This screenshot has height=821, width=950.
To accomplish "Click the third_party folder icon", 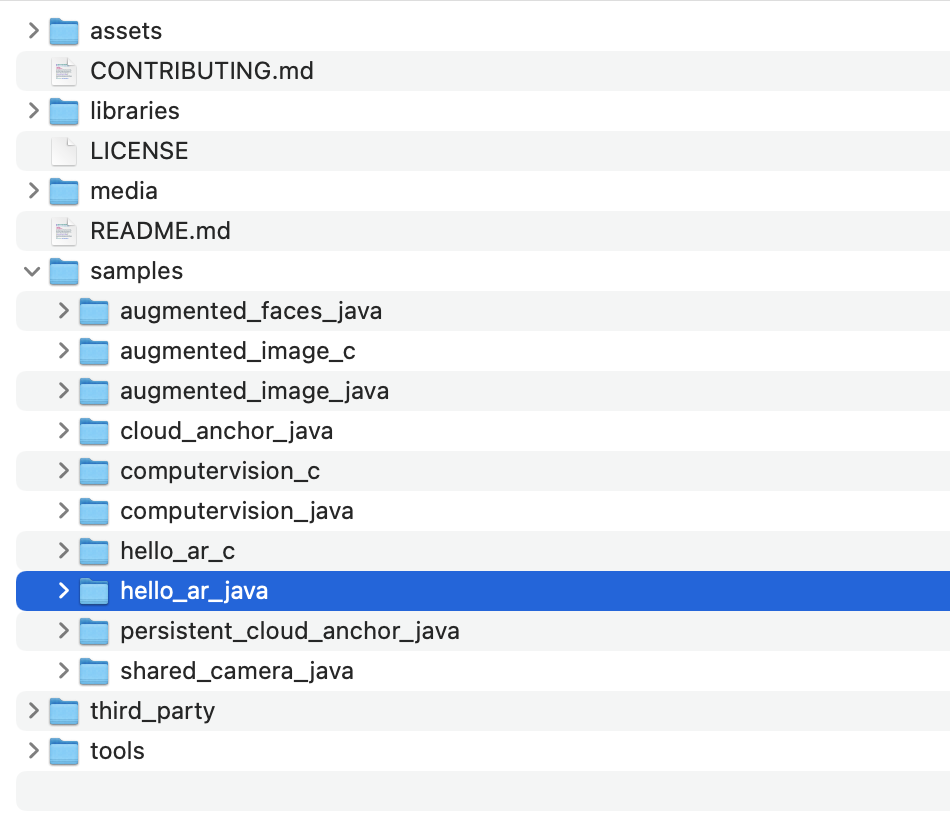I will pos(64,711).
